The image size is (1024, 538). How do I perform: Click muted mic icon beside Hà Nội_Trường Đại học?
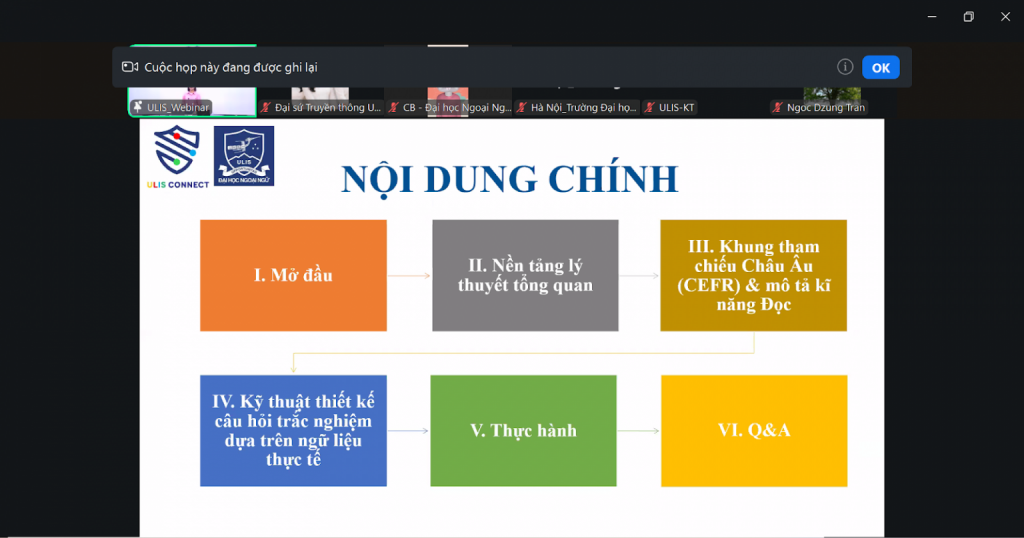(x=522, y=107)
